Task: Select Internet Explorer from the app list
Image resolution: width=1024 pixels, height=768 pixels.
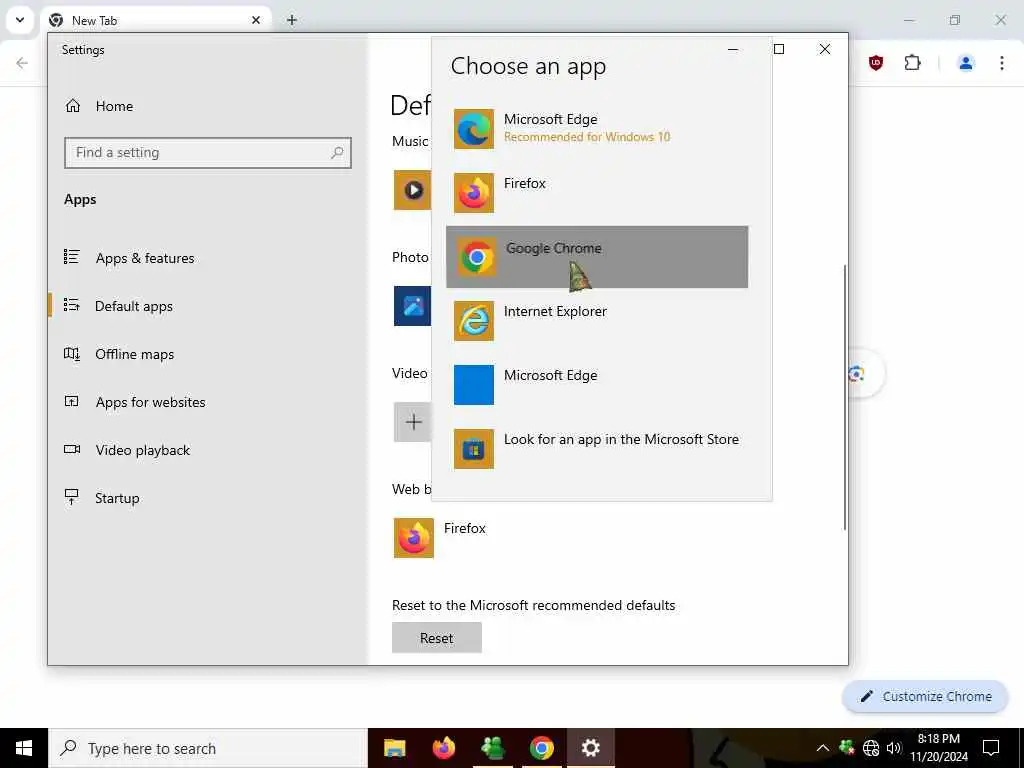Action: (597, 321)
